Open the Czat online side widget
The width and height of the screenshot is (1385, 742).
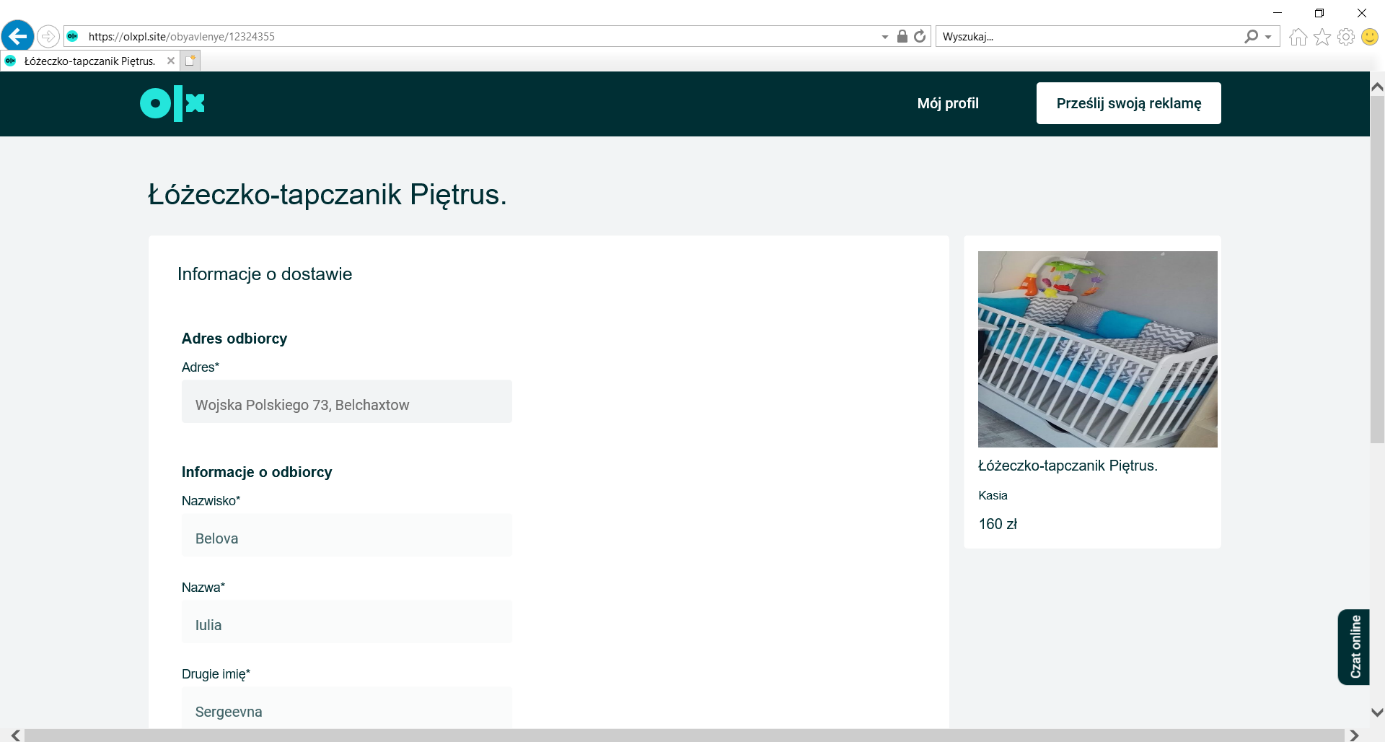pos(1355,647)
